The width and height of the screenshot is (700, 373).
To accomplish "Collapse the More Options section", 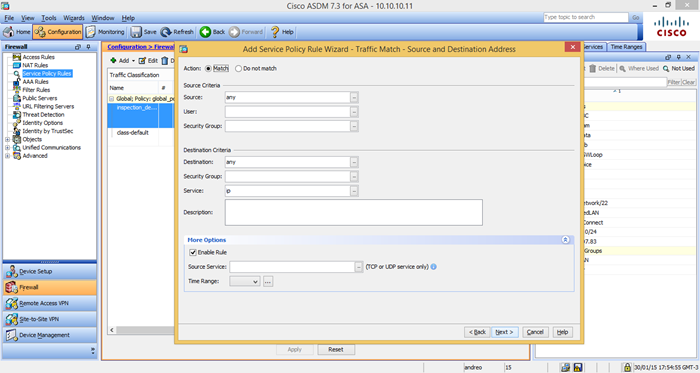I will tap(565, 240).
